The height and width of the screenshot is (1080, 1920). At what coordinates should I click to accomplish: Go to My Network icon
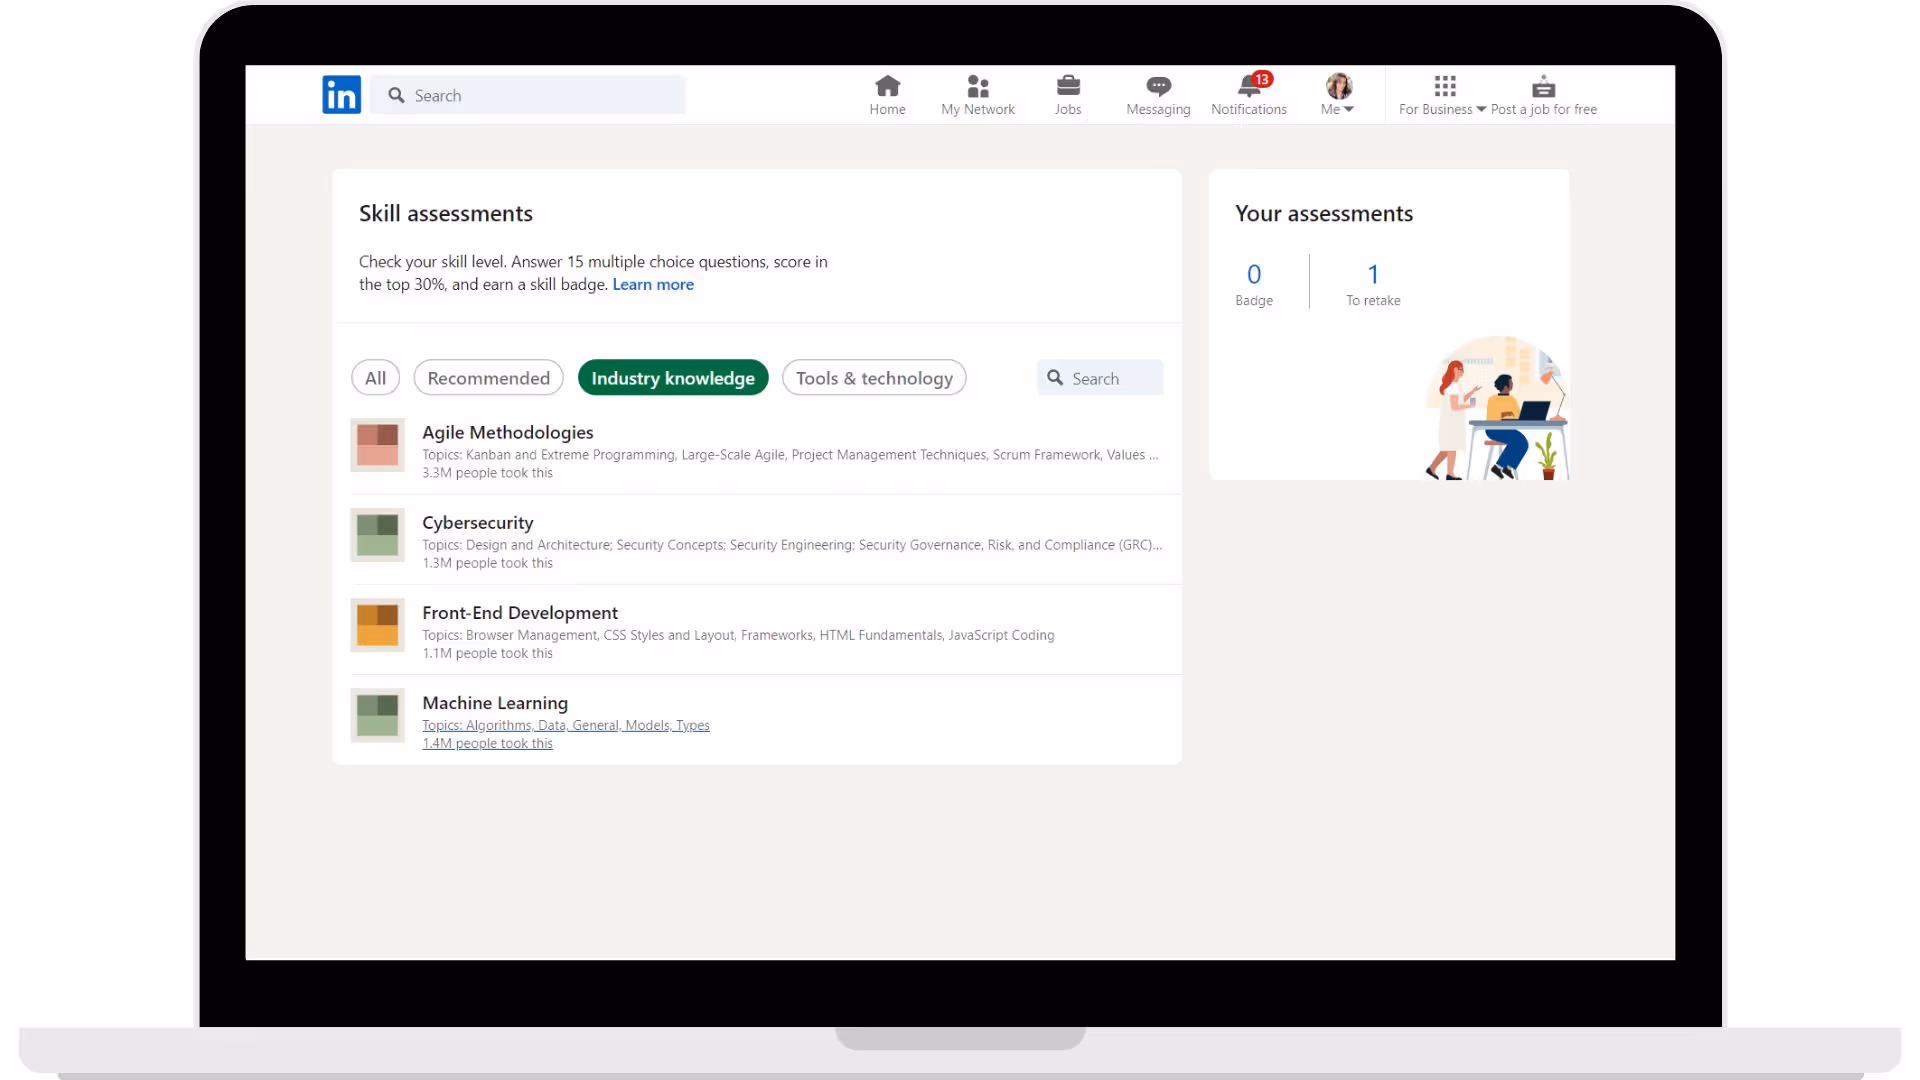(977, 86)
